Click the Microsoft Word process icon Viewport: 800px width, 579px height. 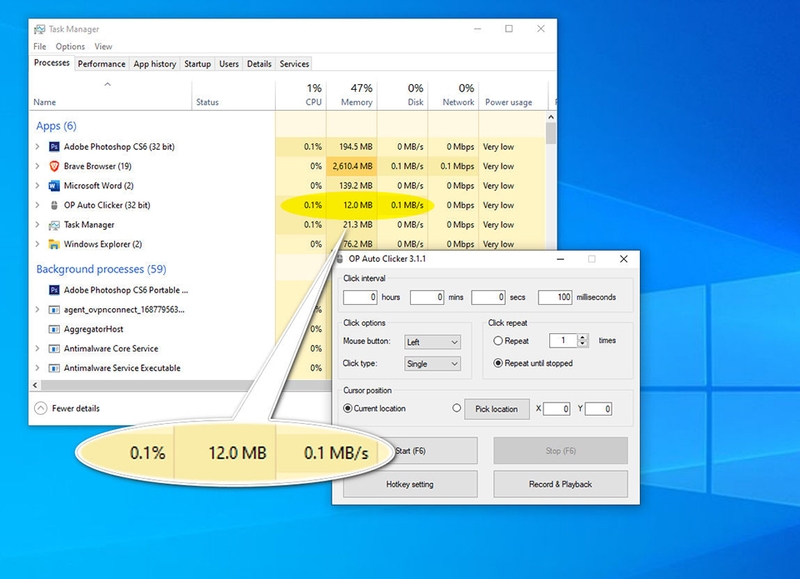55,186
